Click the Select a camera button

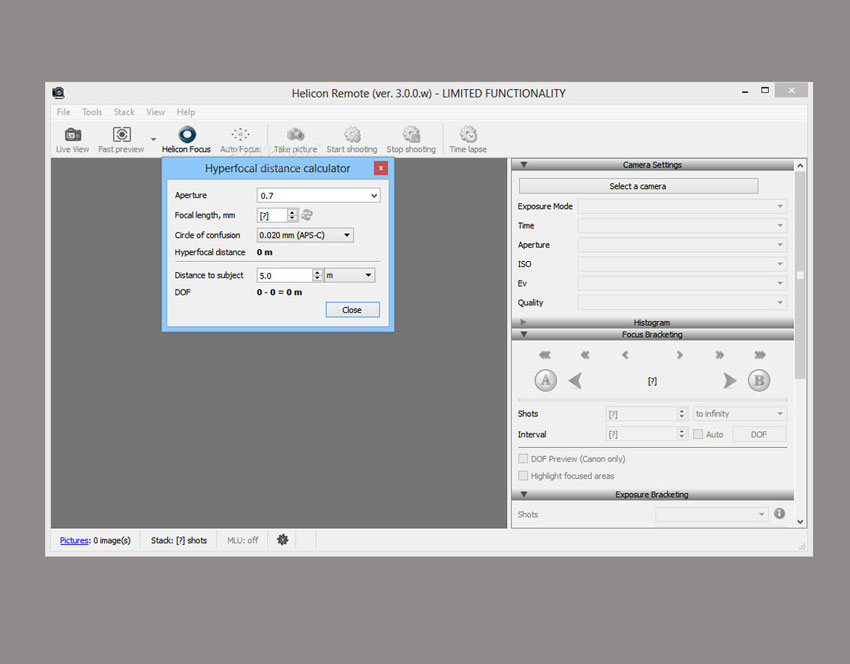[x=638, y=186]
